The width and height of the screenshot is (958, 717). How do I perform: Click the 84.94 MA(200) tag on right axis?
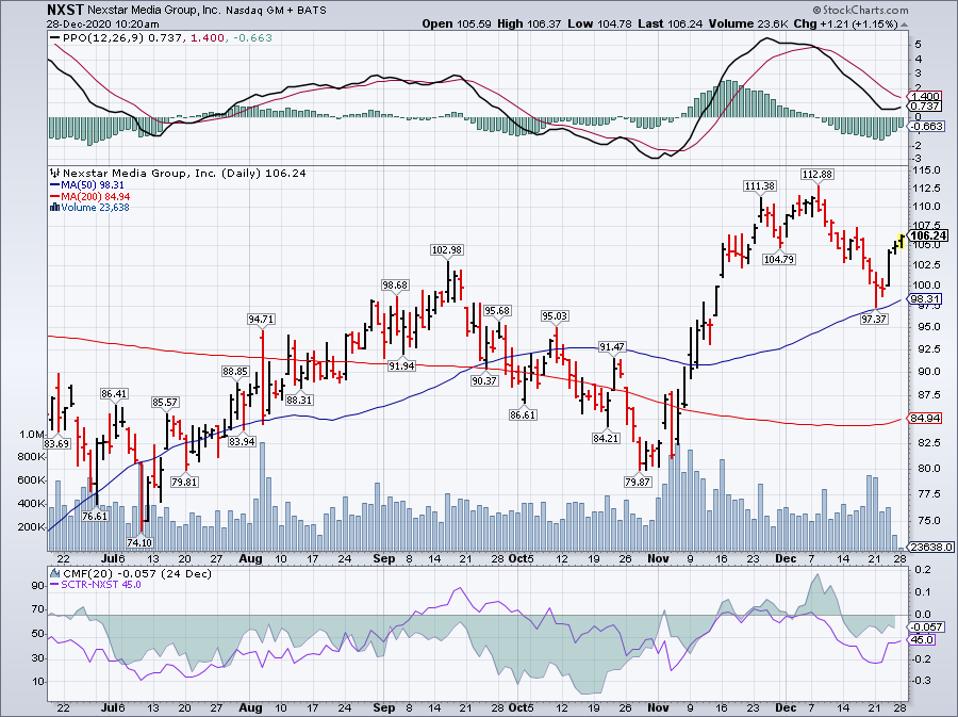925,418
